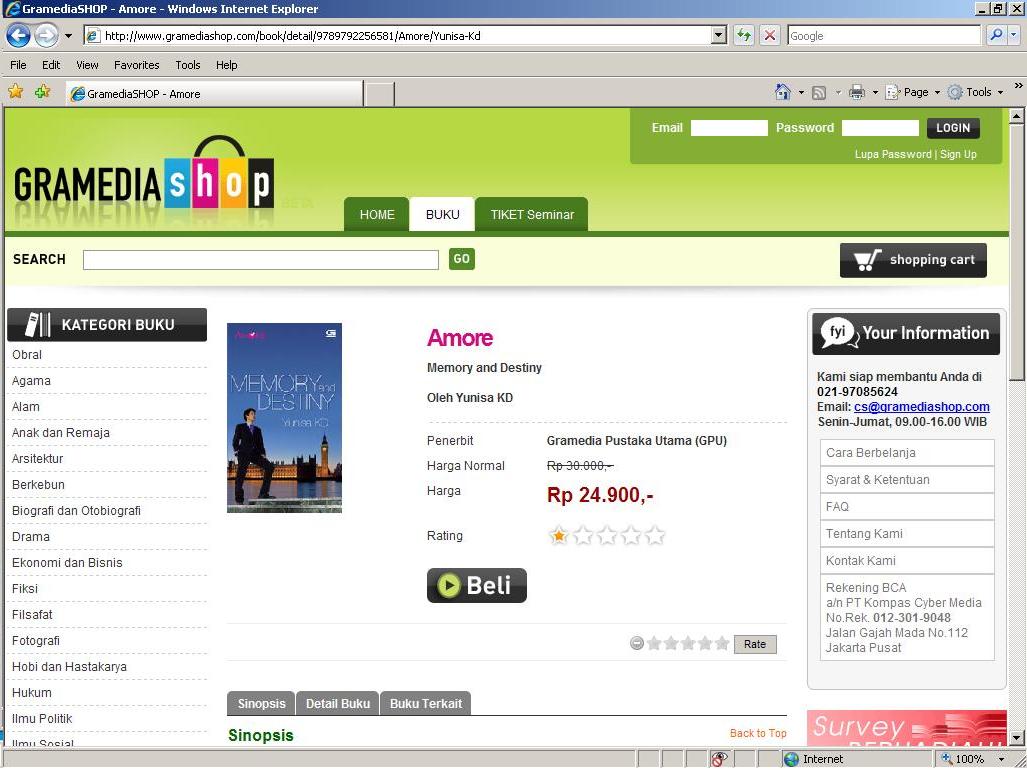Screen dimensions: 1027x770
Task: Click the remove-rating minus icon
Action: (637, 644)
